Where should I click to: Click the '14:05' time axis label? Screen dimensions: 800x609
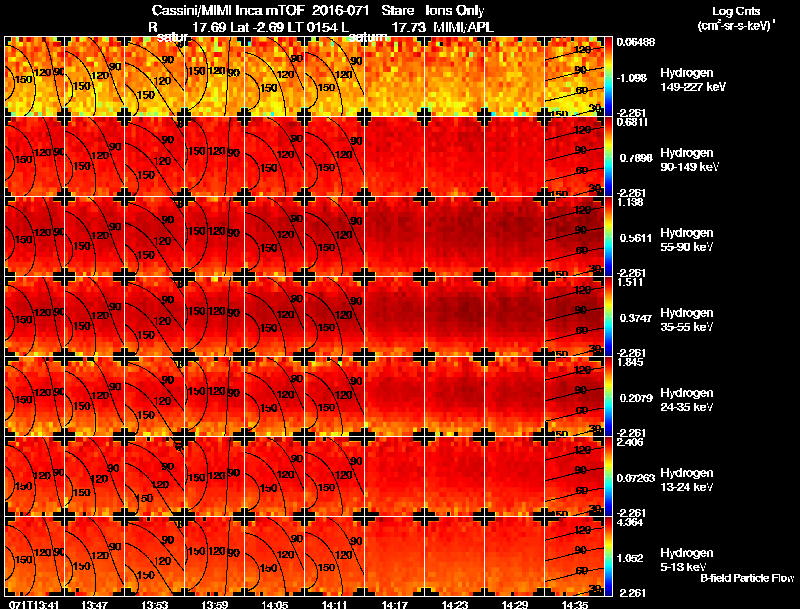[274, 605]
